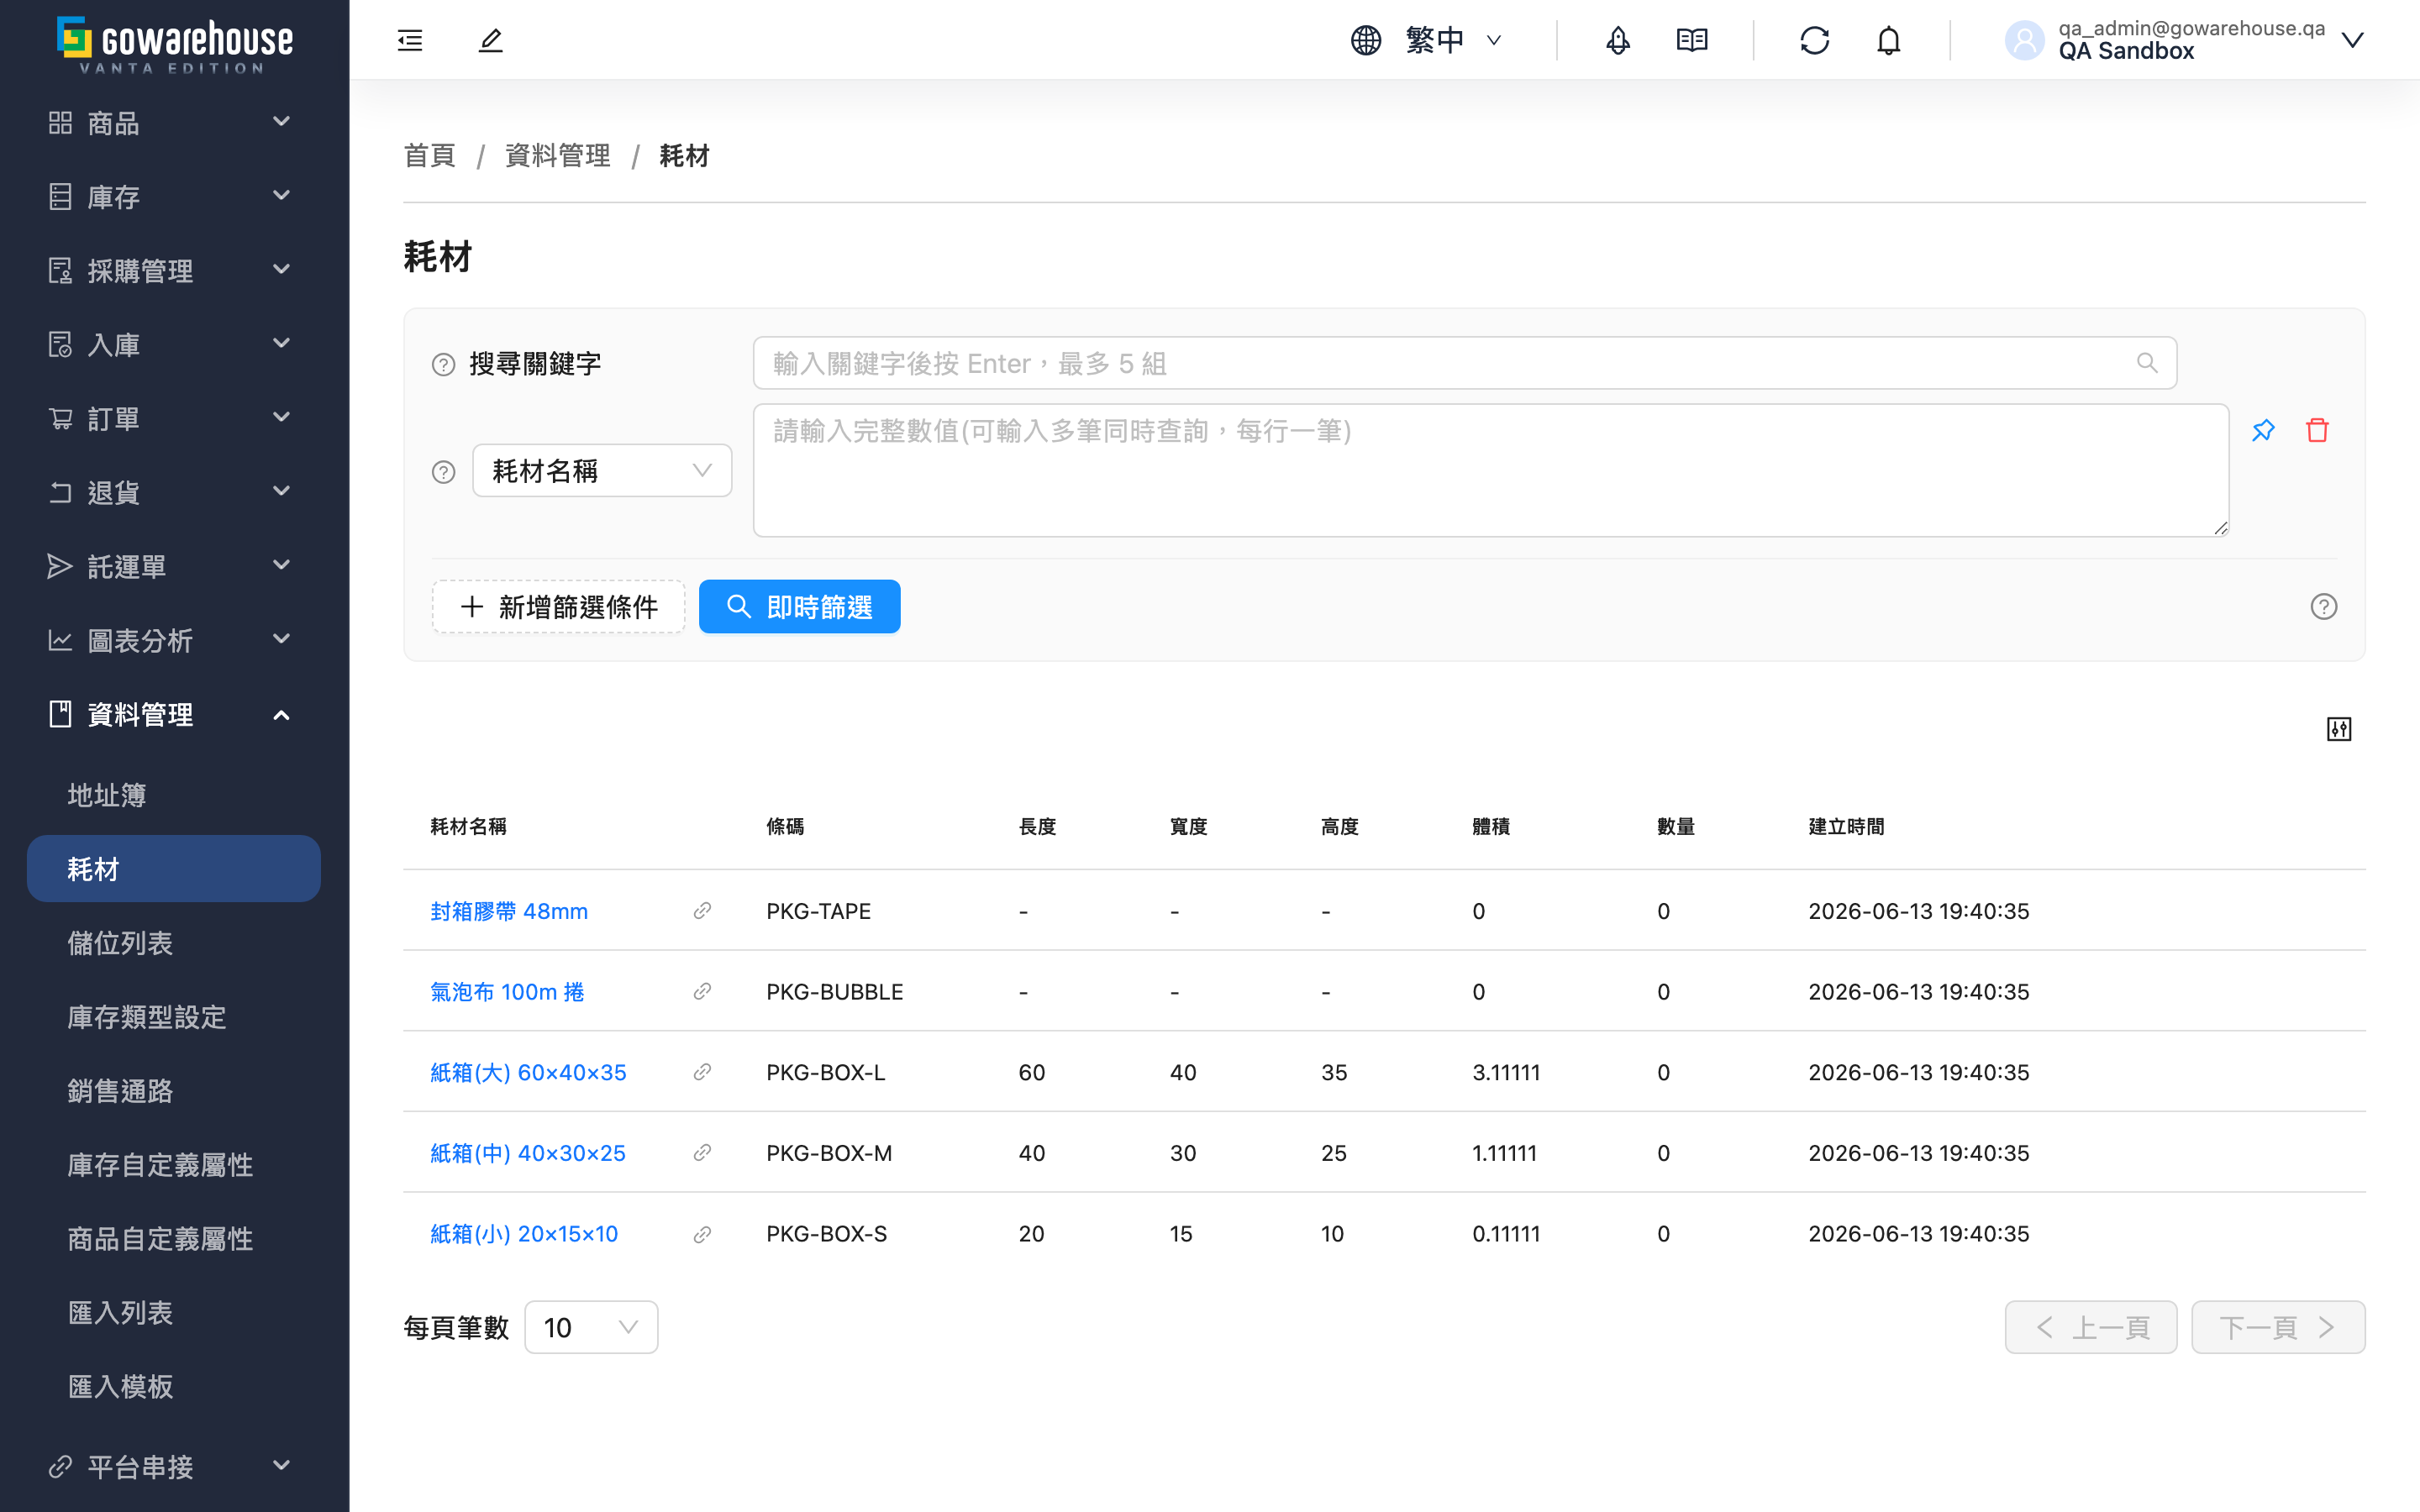Screen dimensions: 2420x1512
Task: Open 庫存類型設定 in the sidebar
Action: (174, 1017)
